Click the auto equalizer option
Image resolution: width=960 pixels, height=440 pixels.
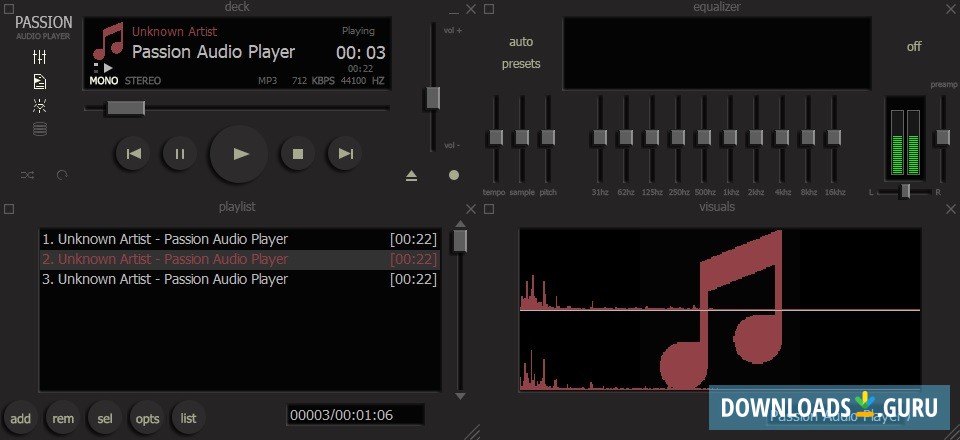coord(521,42)
